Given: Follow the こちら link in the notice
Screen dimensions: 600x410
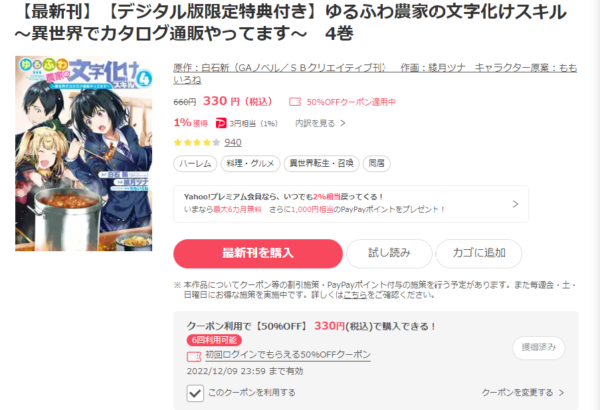Looking at the screenshot, I should coord(355,295).
